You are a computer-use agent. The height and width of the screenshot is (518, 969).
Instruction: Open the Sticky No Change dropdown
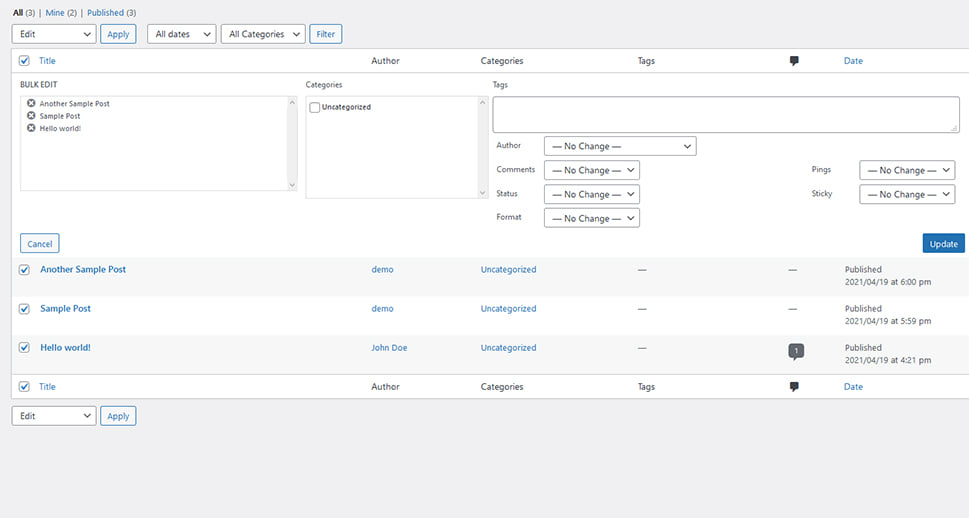pos(907,194)
